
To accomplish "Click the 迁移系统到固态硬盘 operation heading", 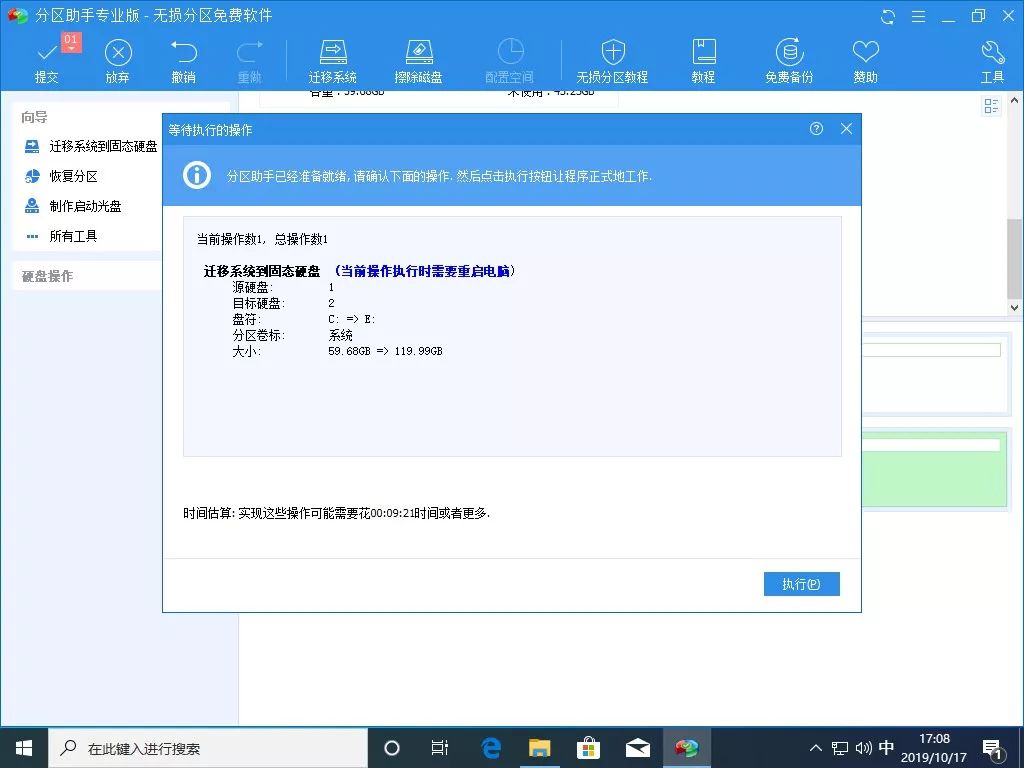I will pos(262,271).
